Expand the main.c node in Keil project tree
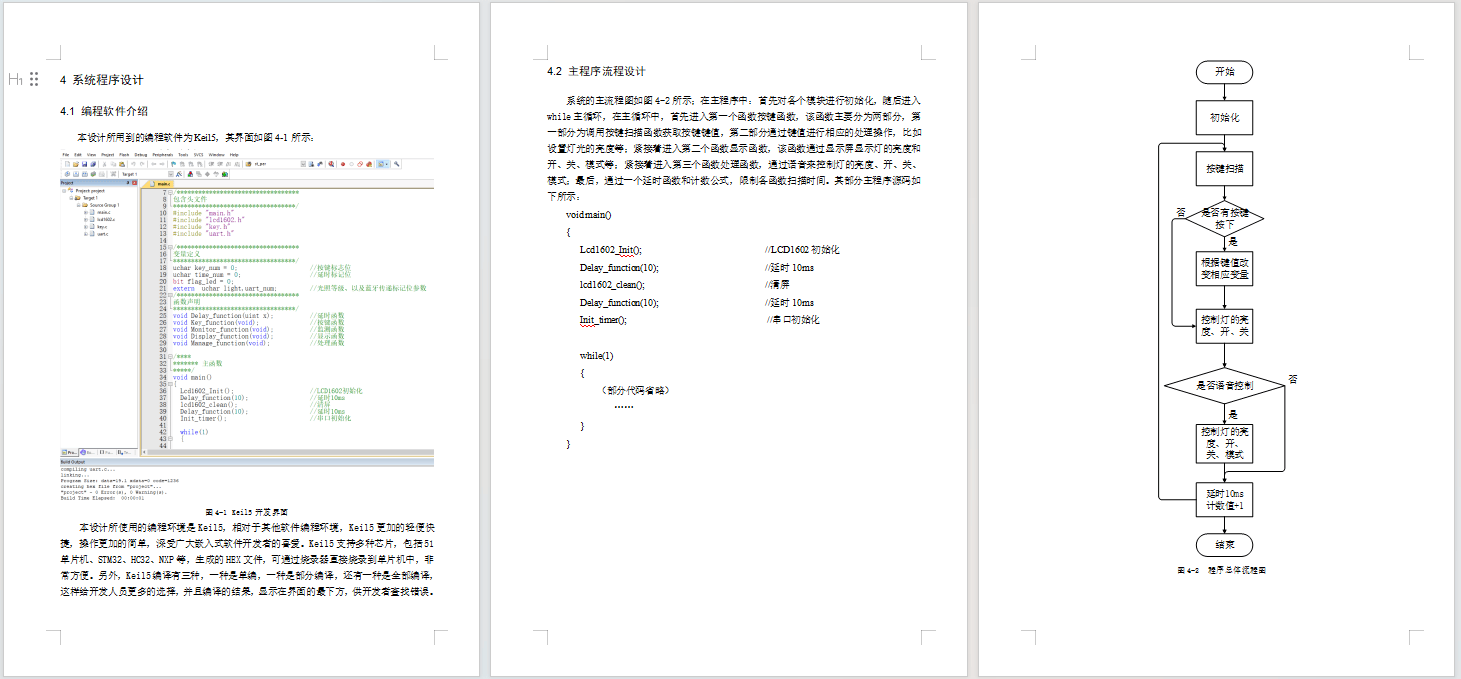Viewport: 1461px width, 679px height. click(85, 212)
